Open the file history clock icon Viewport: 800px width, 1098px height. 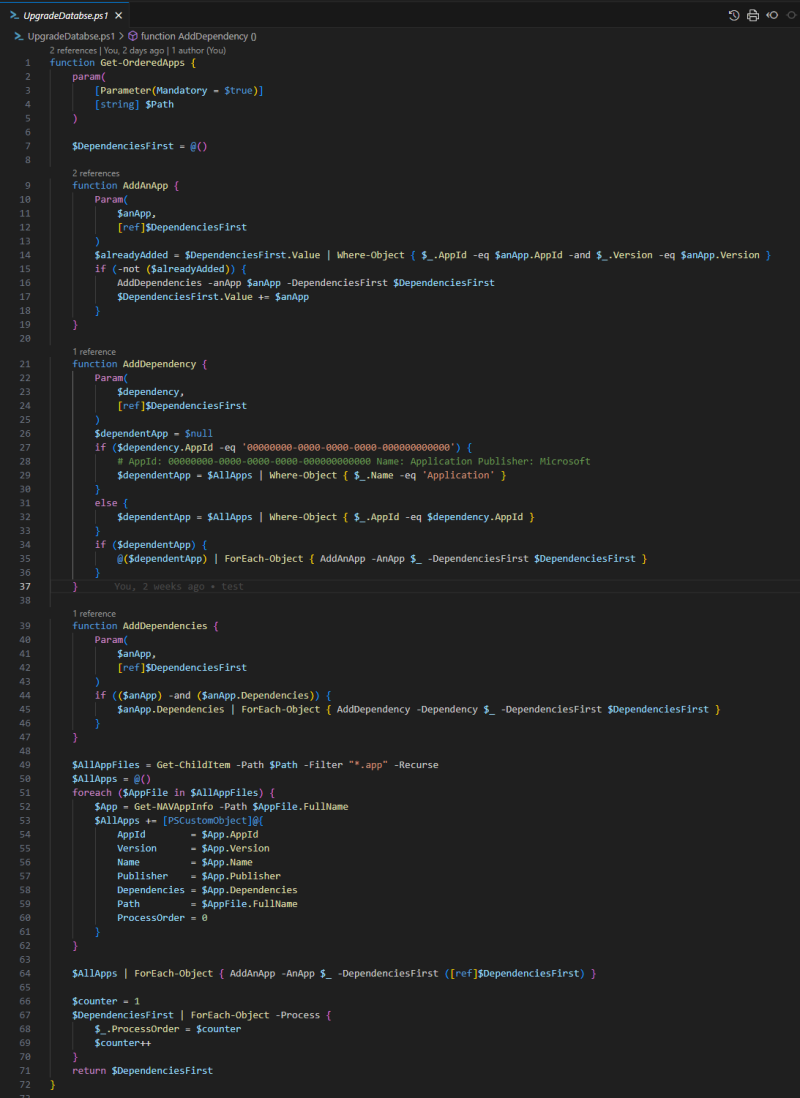click(x=734, y=15)
